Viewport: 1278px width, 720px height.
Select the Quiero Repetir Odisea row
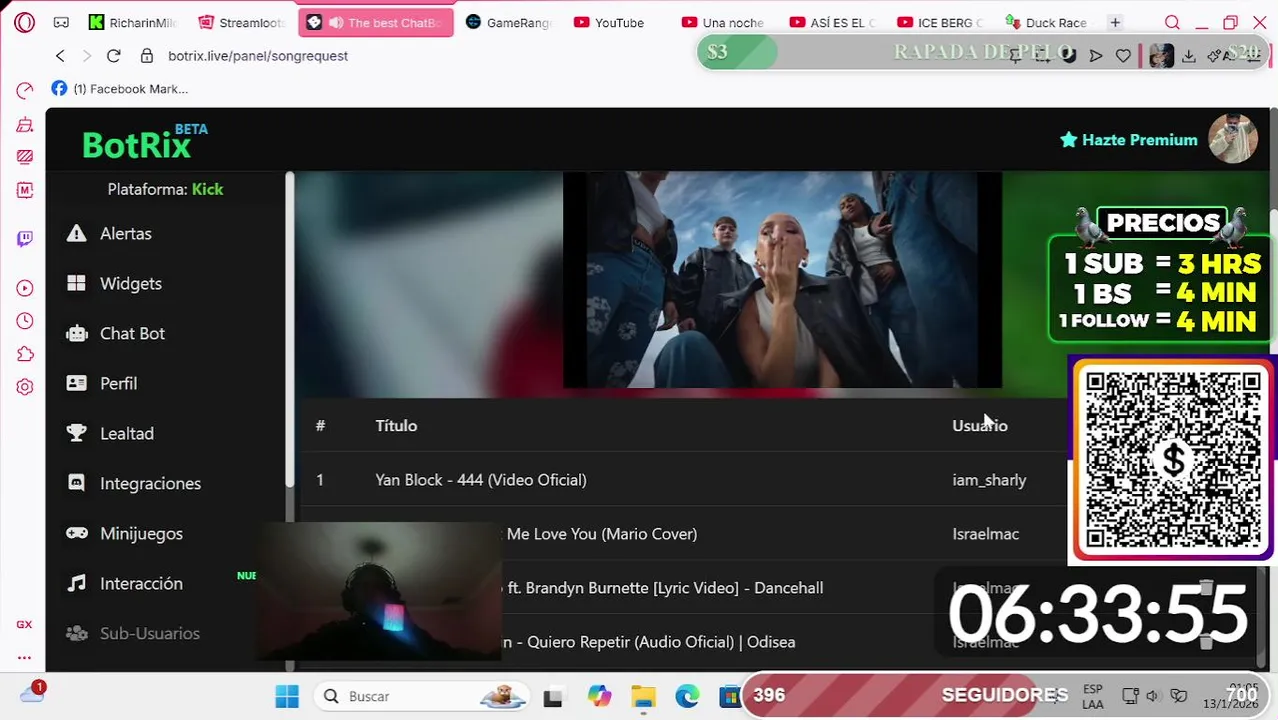[x=684, y=642]
